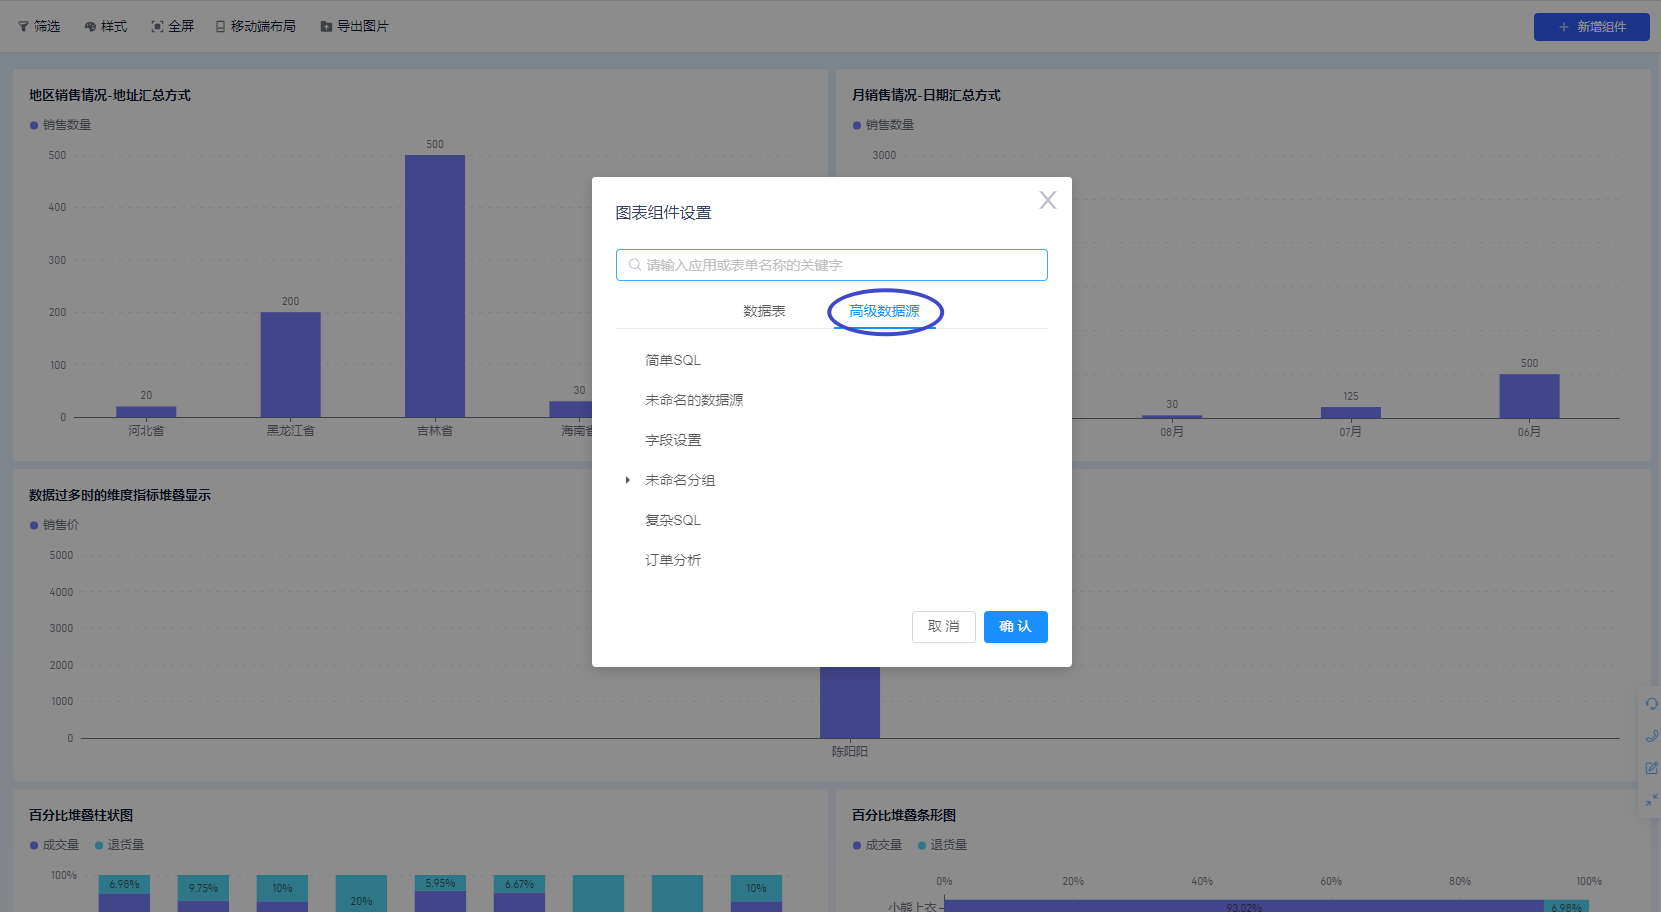Screen dimensions: 1661x912
Task: Open the 样式 style settings
Action: tap(106, 26)
